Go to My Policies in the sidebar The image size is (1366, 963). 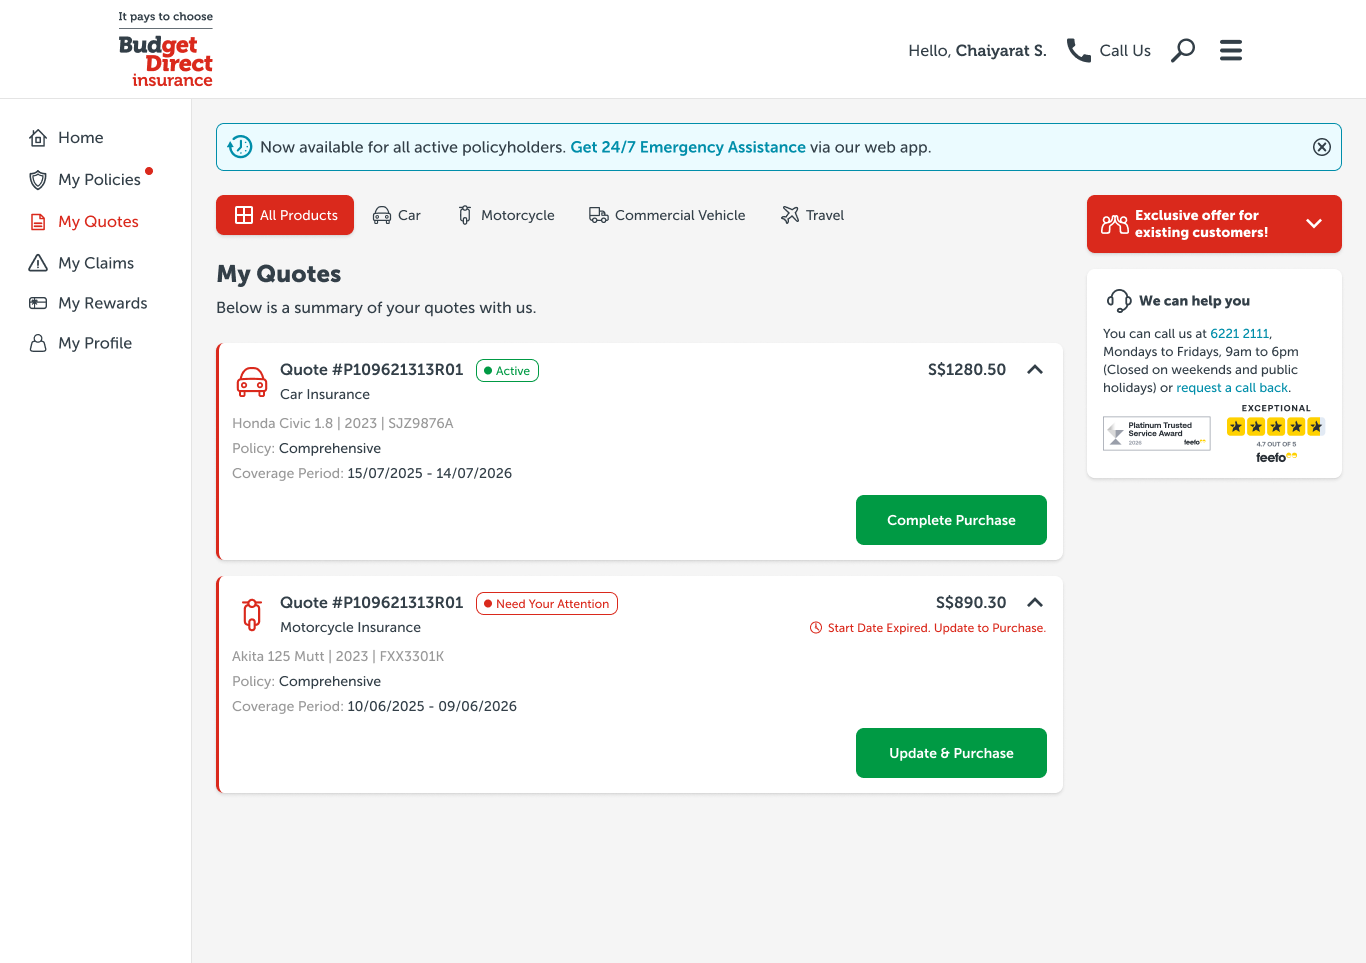(86, 180)
